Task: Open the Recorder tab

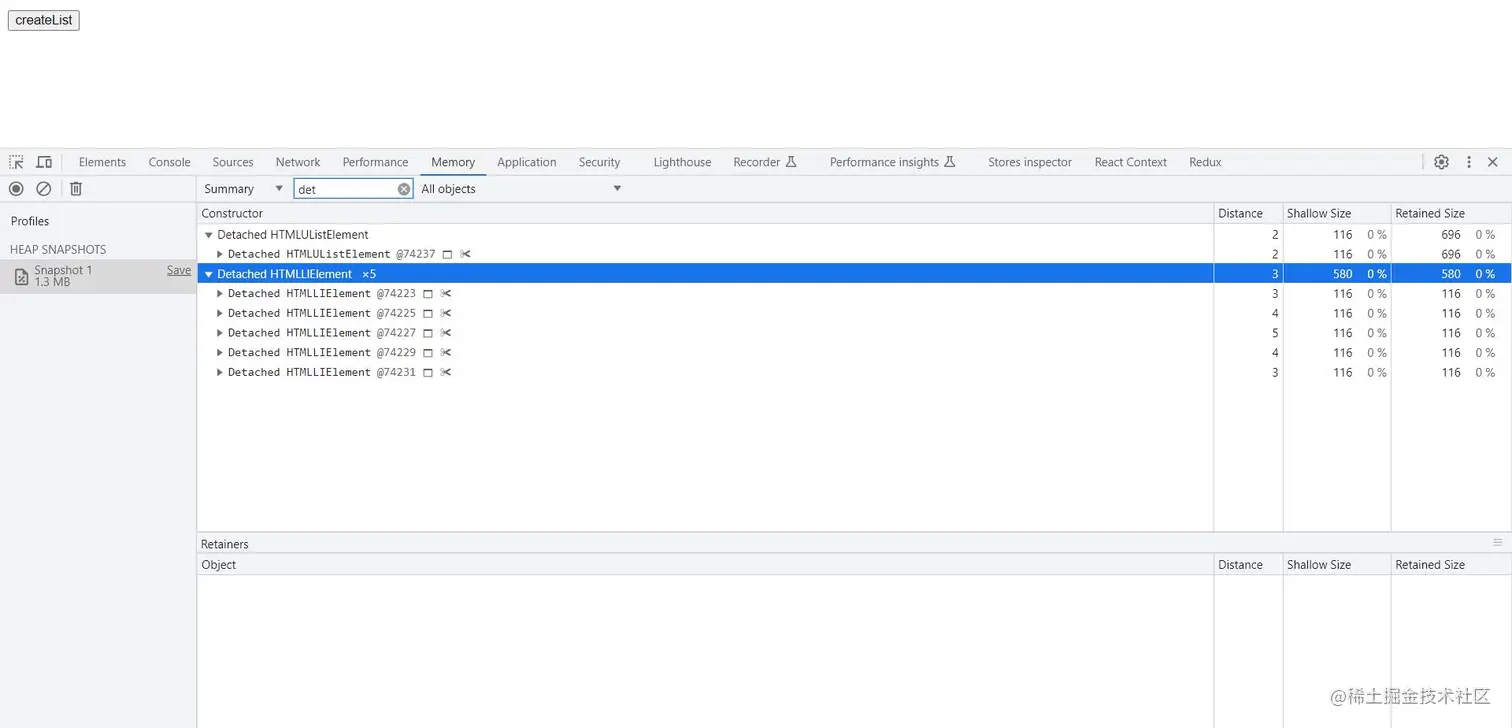Action: pyautogui.click(x=765, y=162)
